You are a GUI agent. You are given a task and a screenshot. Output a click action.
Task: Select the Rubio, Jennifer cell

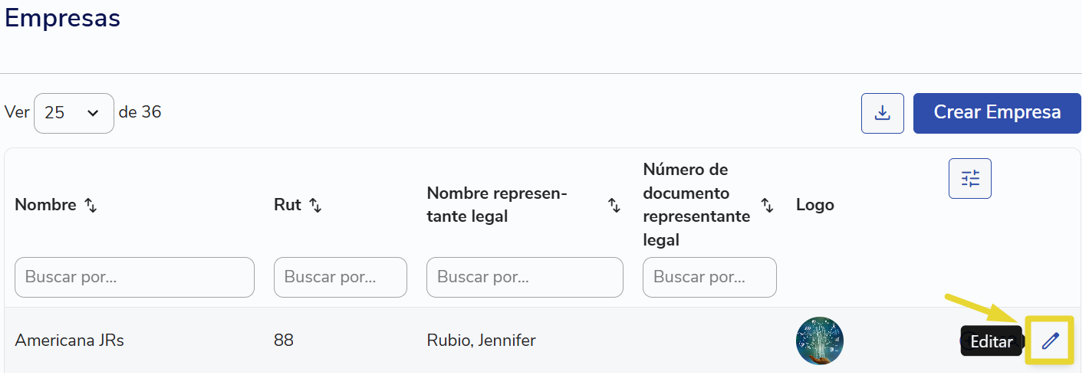point(481,340)
